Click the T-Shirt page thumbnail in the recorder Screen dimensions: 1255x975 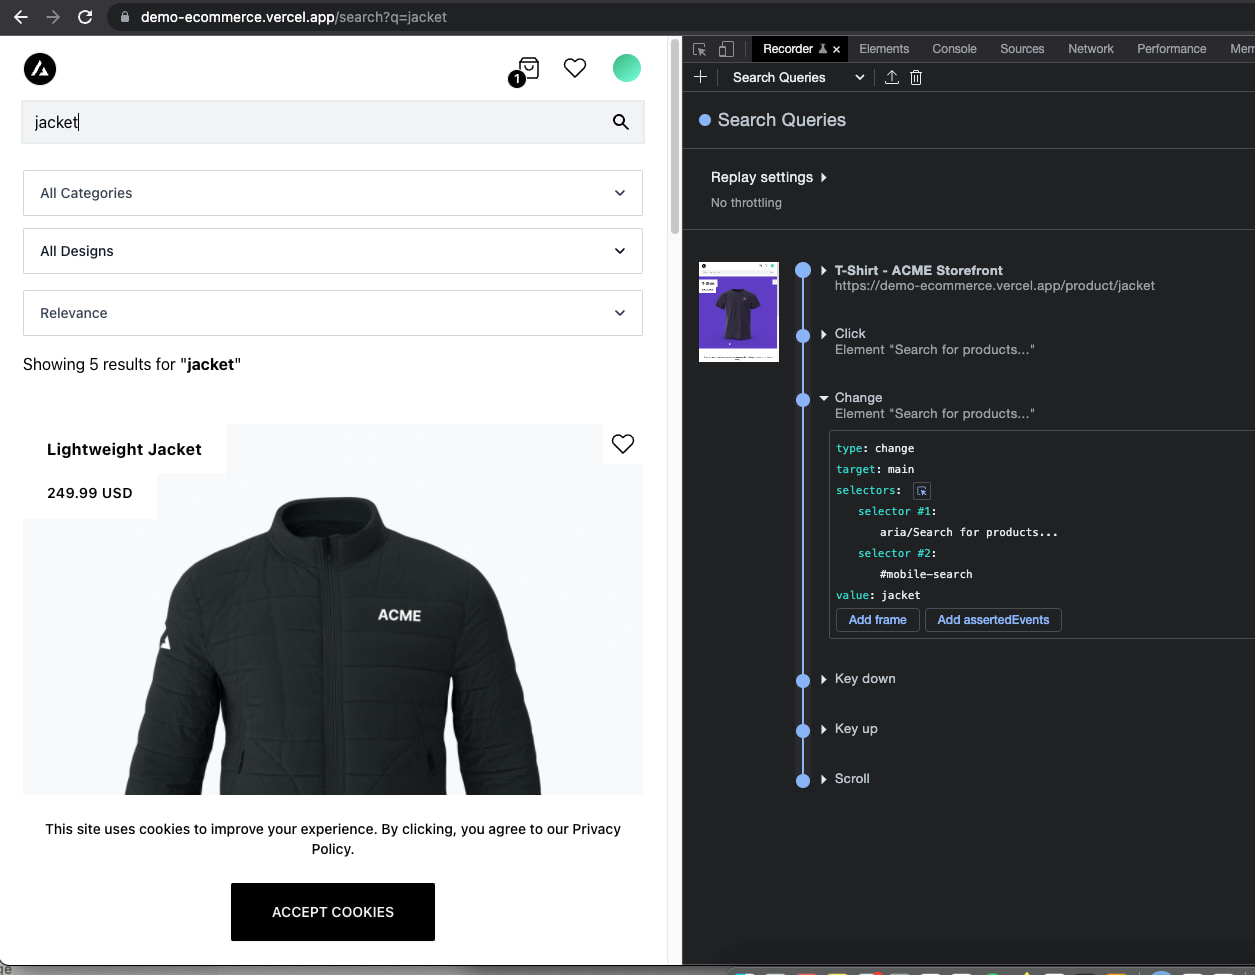click(x=738, y=312)
